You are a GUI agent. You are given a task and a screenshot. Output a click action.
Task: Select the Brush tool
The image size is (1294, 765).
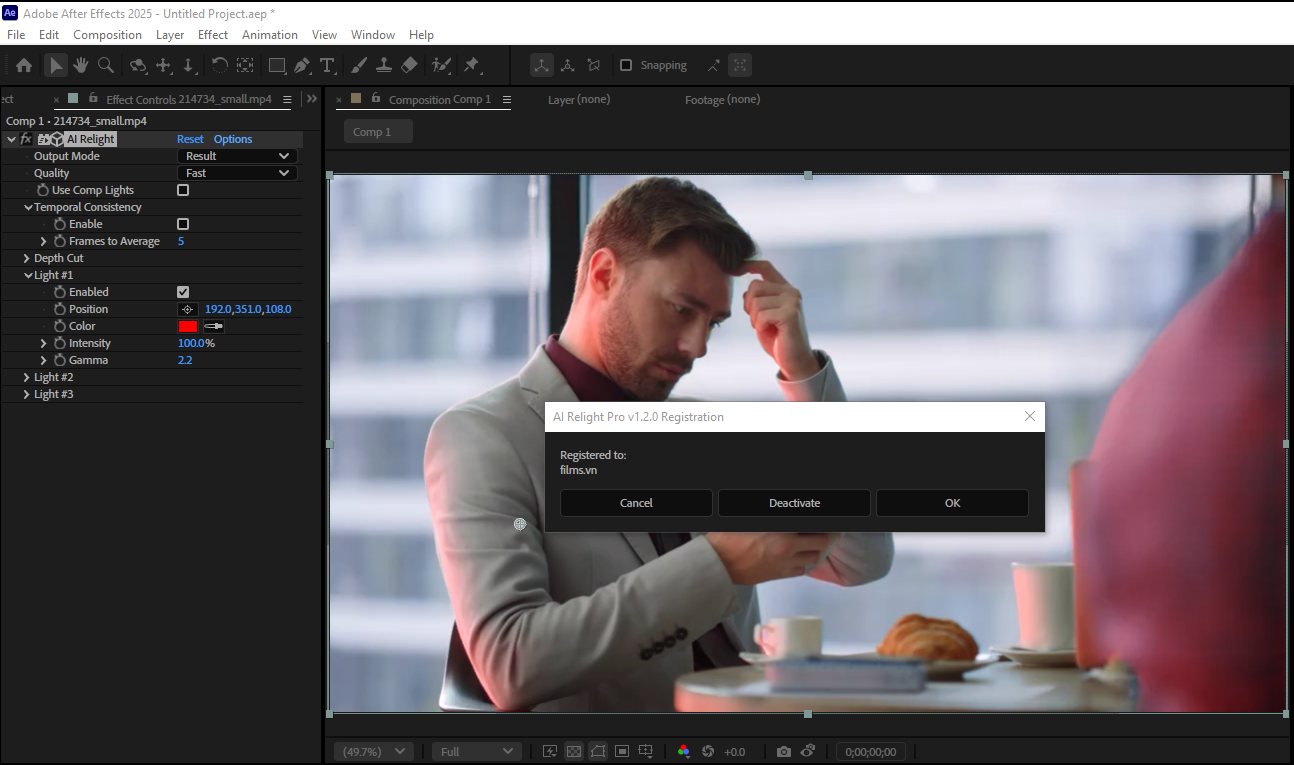pos(357,65)
